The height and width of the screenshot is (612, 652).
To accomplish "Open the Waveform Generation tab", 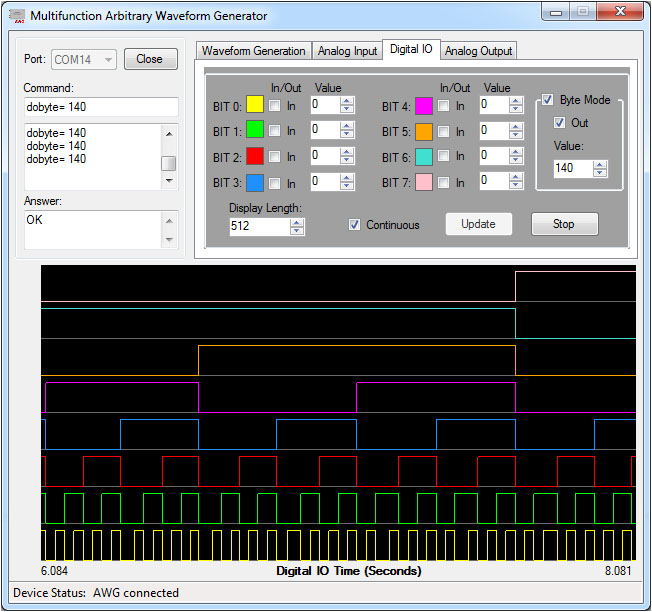I will coord(253,51).
